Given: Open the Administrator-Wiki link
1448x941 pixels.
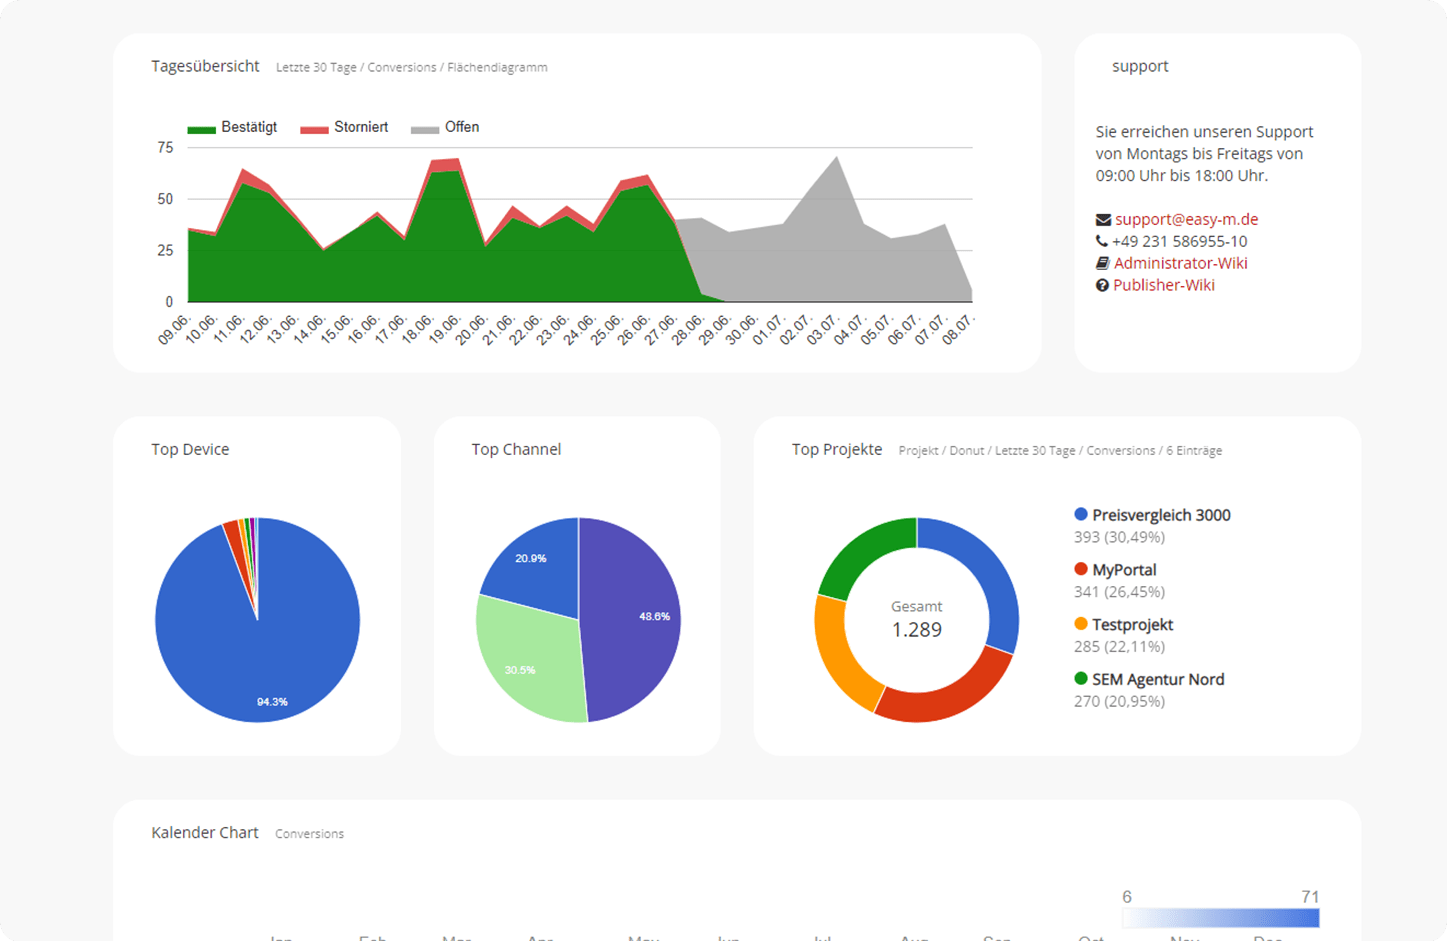Looking at the screenshot, I should [1180, 264].
